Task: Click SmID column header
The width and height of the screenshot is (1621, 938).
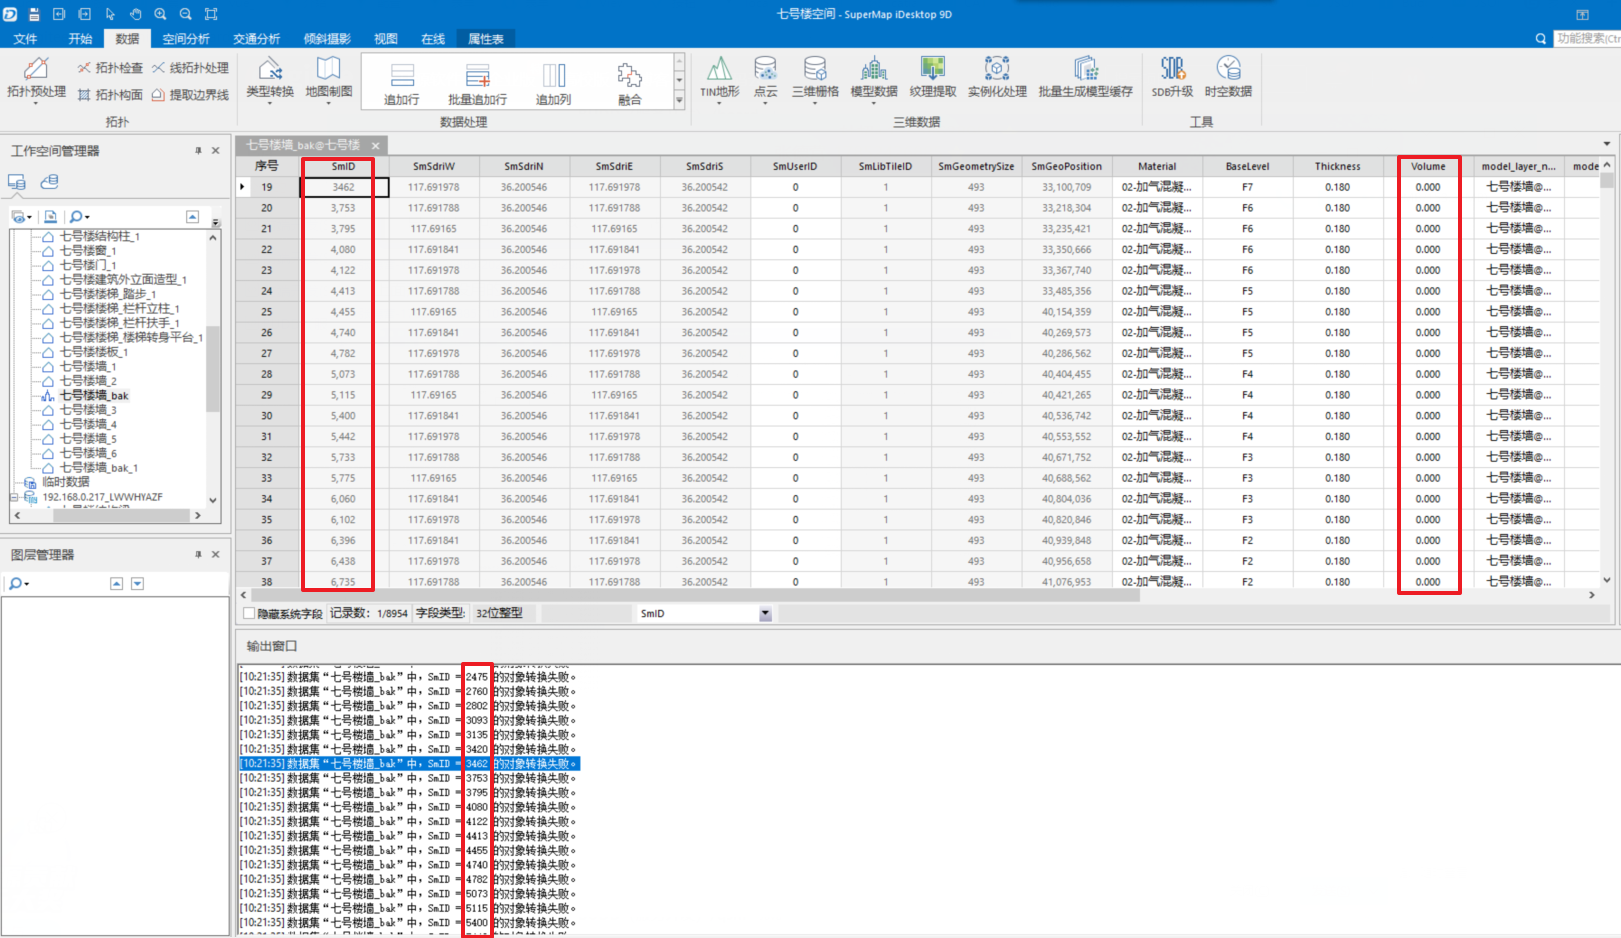Action: tap(343, 166)
